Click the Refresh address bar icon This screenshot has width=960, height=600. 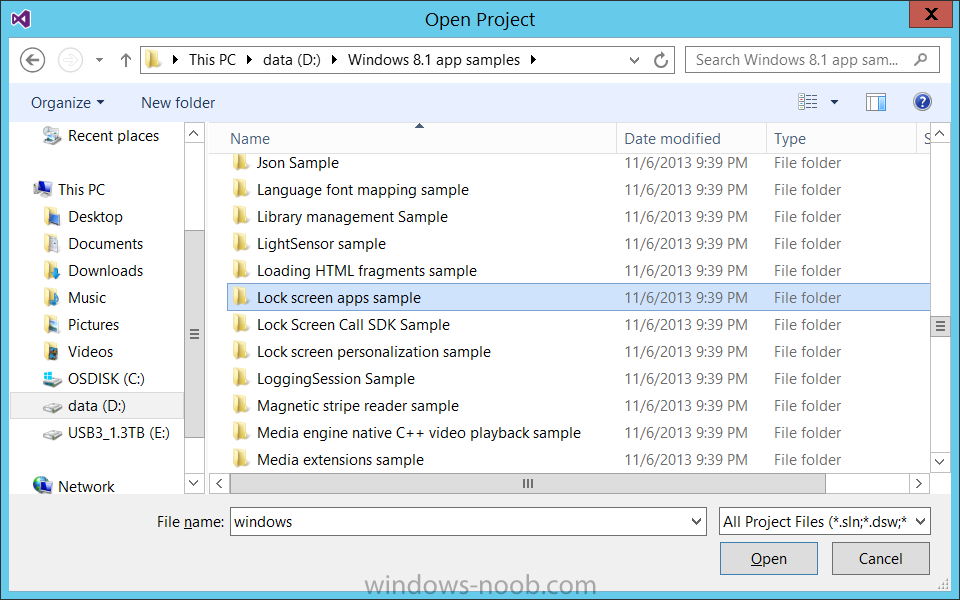(x=661, y=60)
